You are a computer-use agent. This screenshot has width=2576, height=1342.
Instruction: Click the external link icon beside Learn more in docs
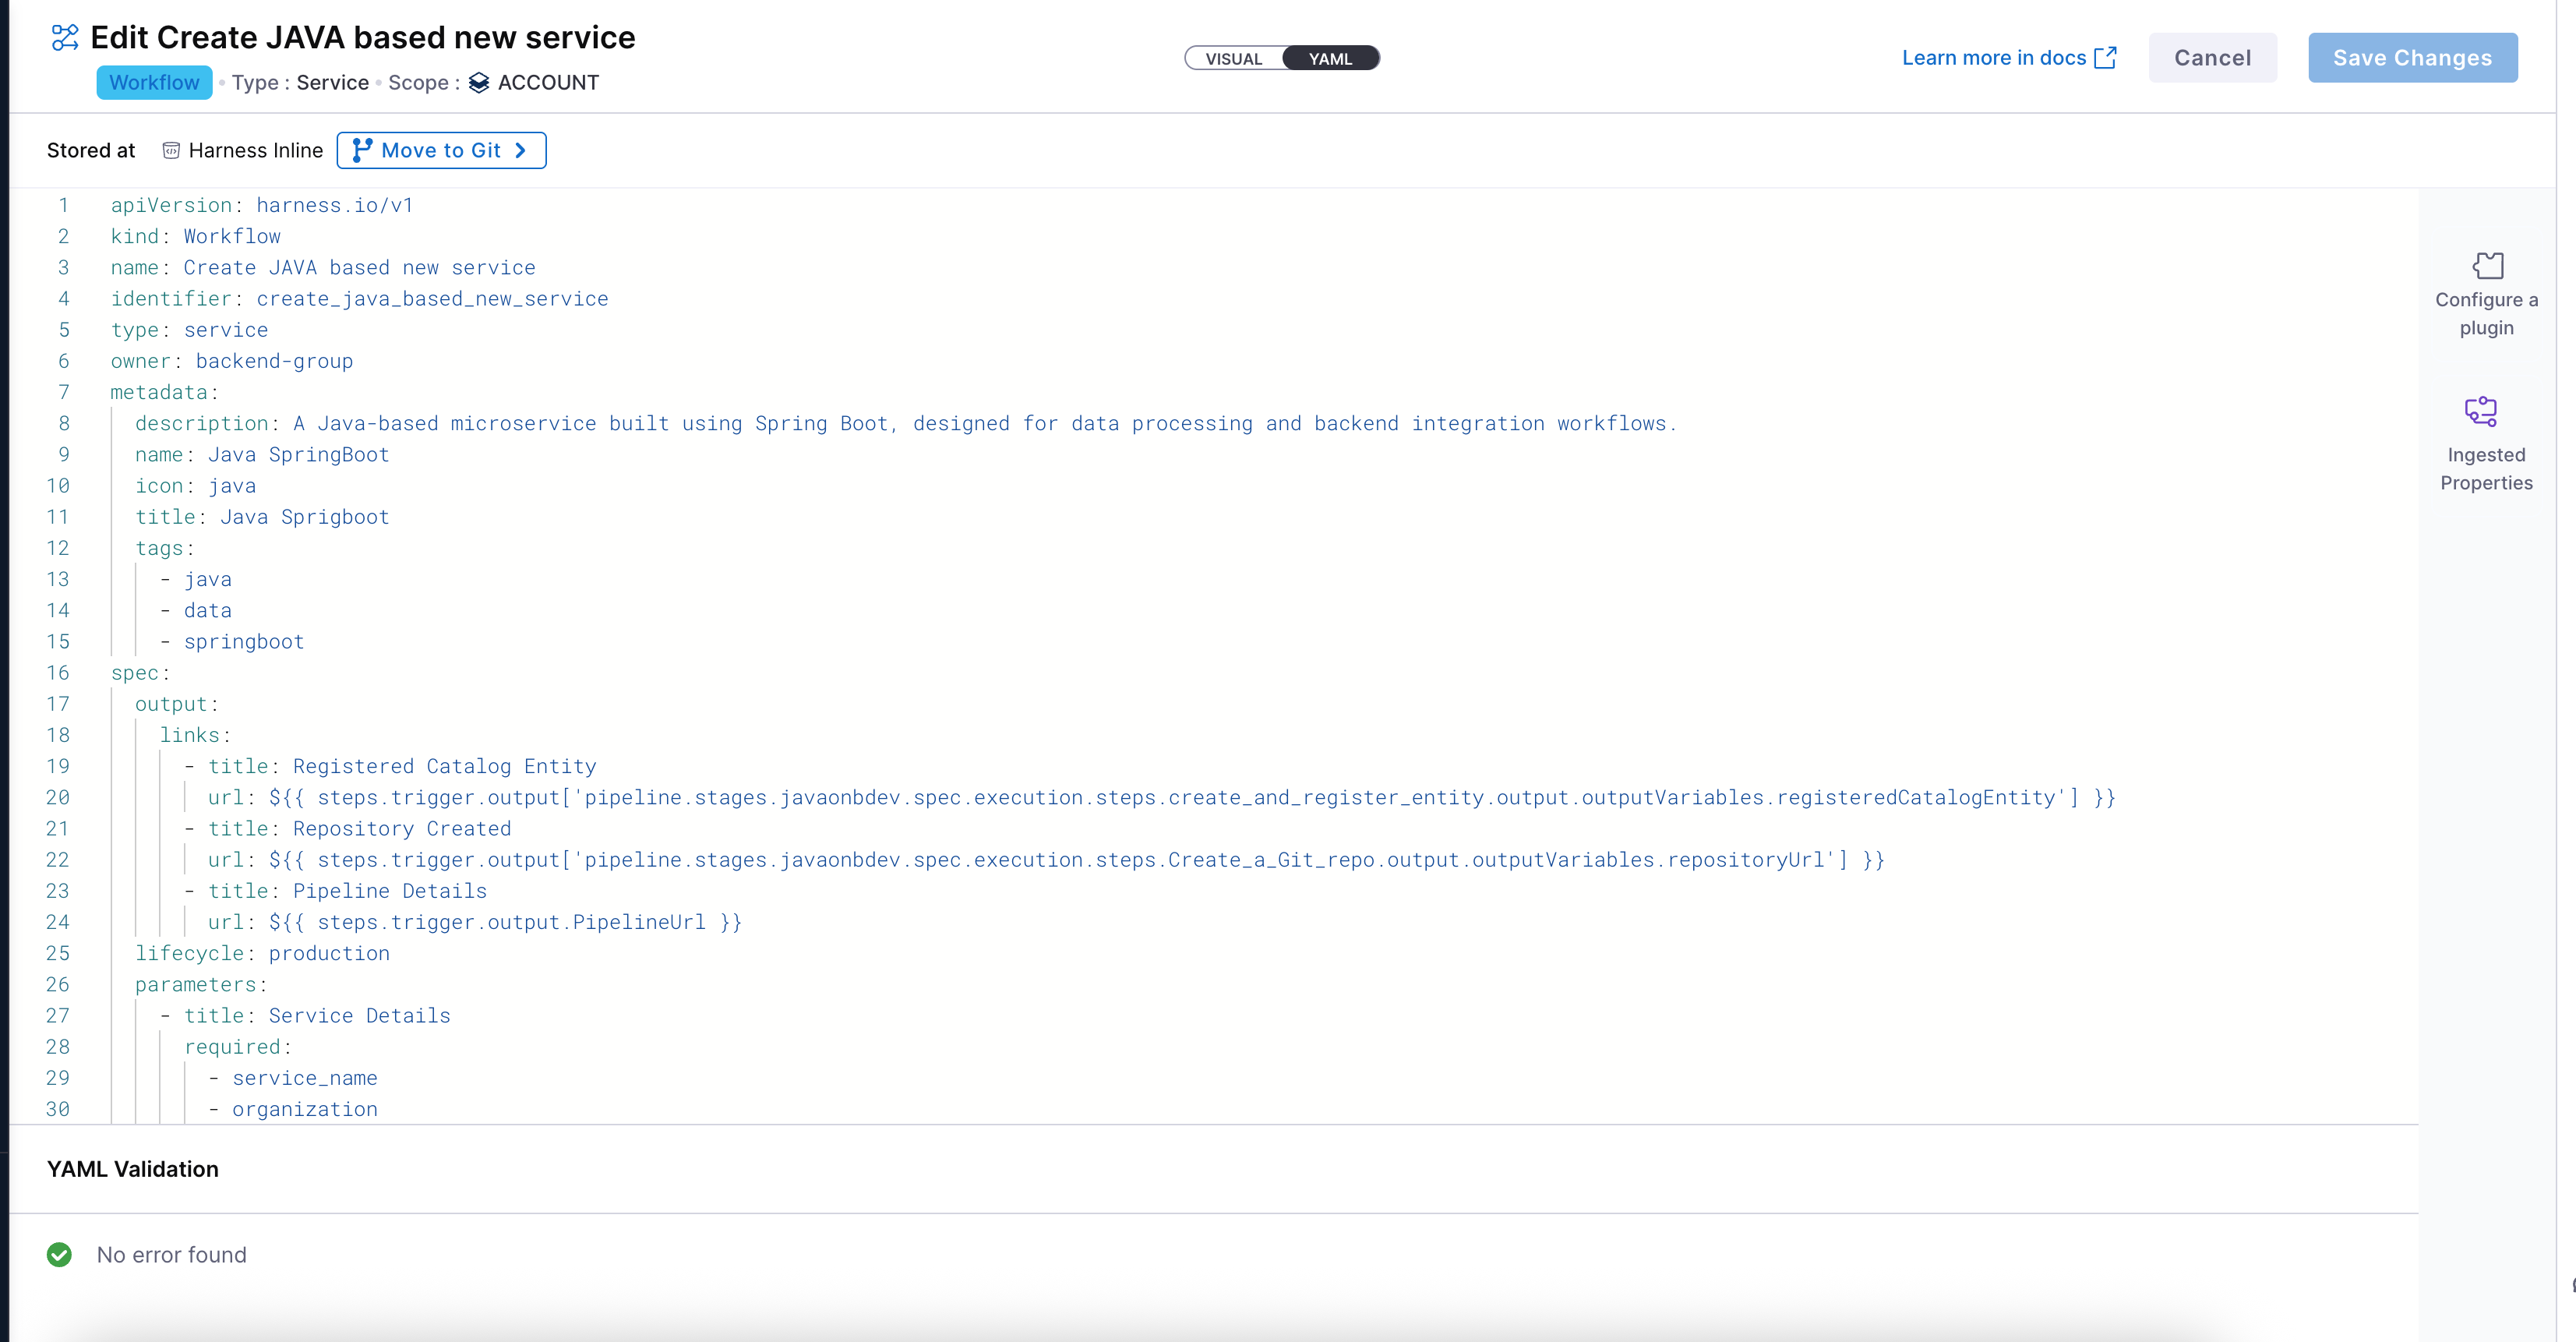click(x=2106, y=57)
